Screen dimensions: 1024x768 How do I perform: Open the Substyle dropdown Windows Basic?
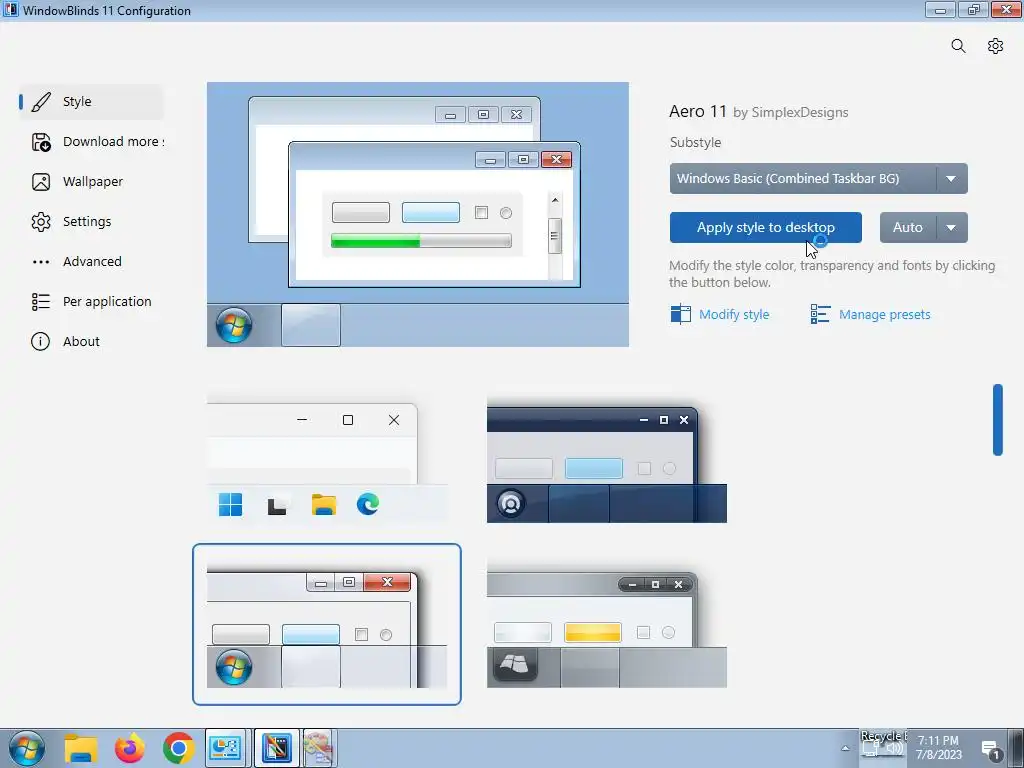[x=818, y=178]
